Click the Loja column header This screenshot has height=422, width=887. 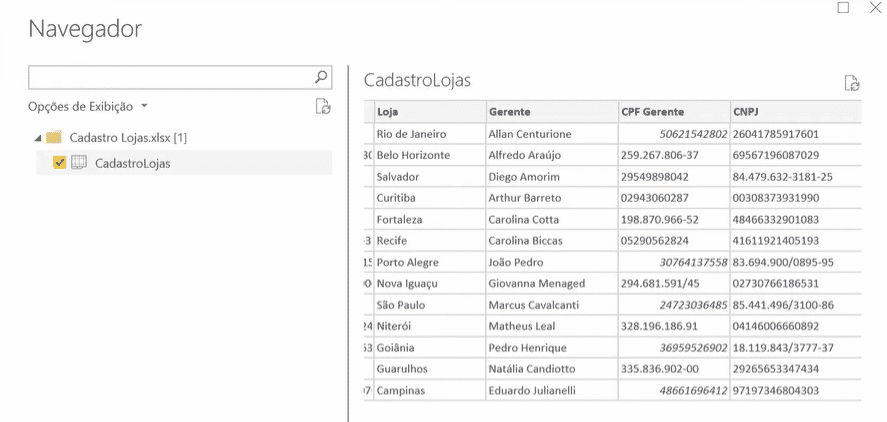[x=430, y=112]
